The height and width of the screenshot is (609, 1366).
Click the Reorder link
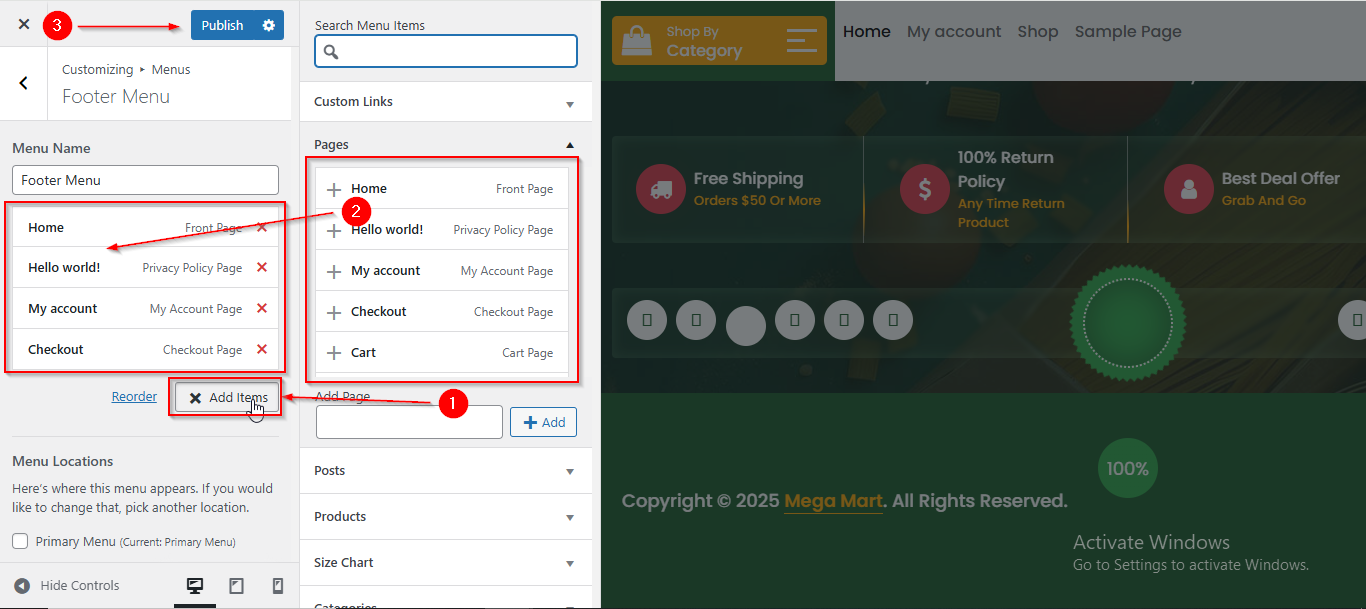(x=134, y=397)
